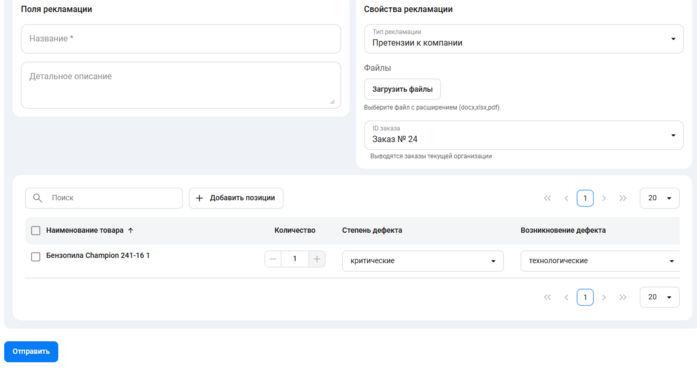
Task: Go to first page in bottom pagination
Action: point(547,297)
